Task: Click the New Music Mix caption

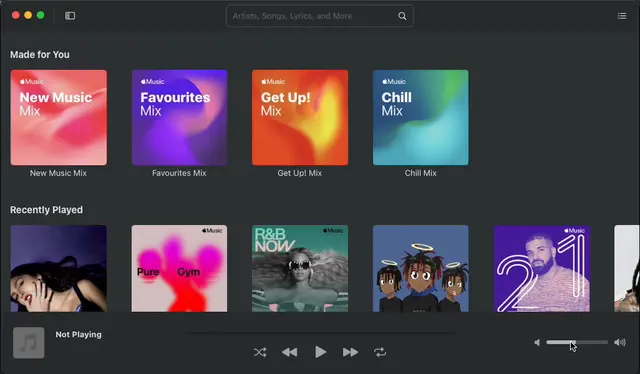Action: pyautogui.click(x=58, y=173)
